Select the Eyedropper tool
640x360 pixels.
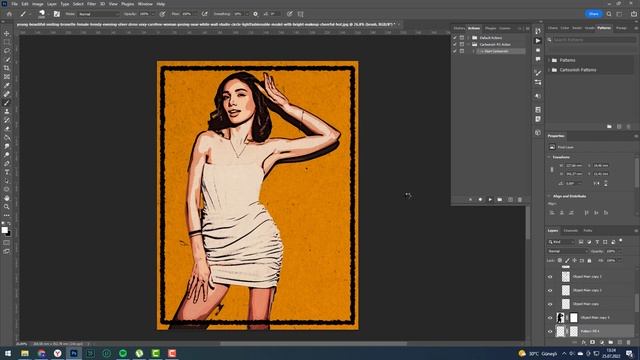(7, 85)
